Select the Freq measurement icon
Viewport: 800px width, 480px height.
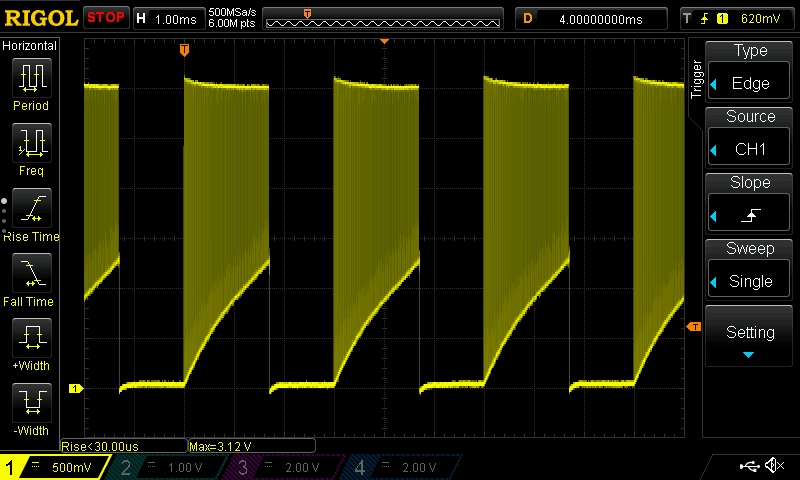pos(31,144)
